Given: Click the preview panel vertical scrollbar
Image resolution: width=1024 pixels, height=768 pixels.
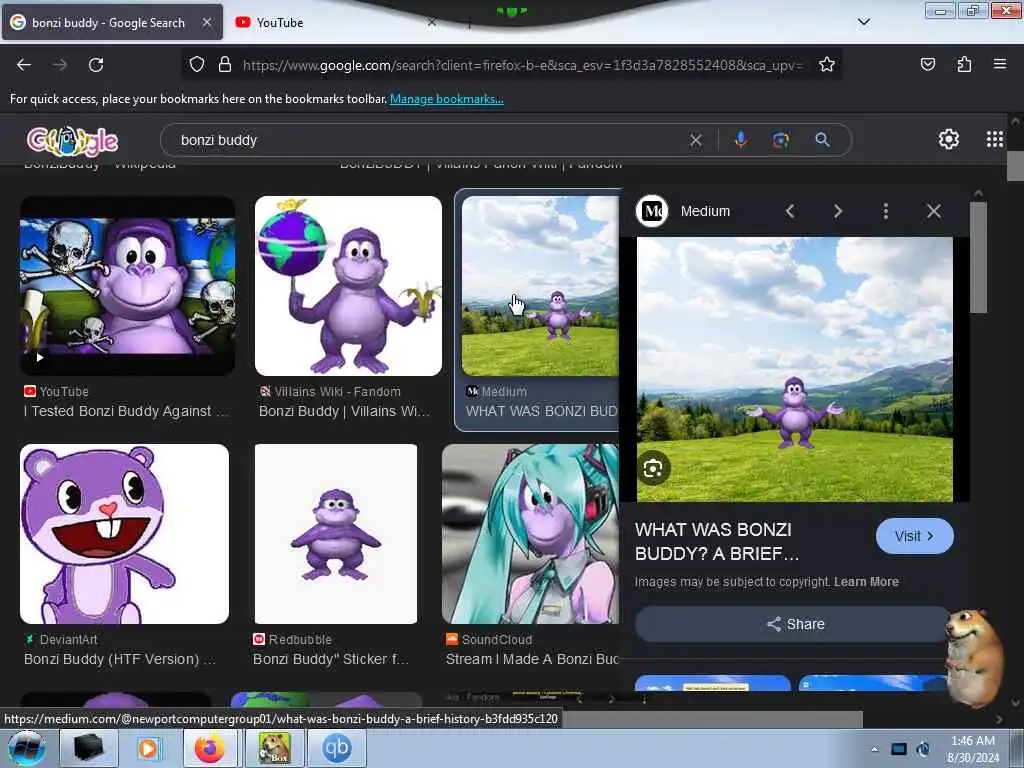Looking at the screenshot, I should tap(978, 257).
